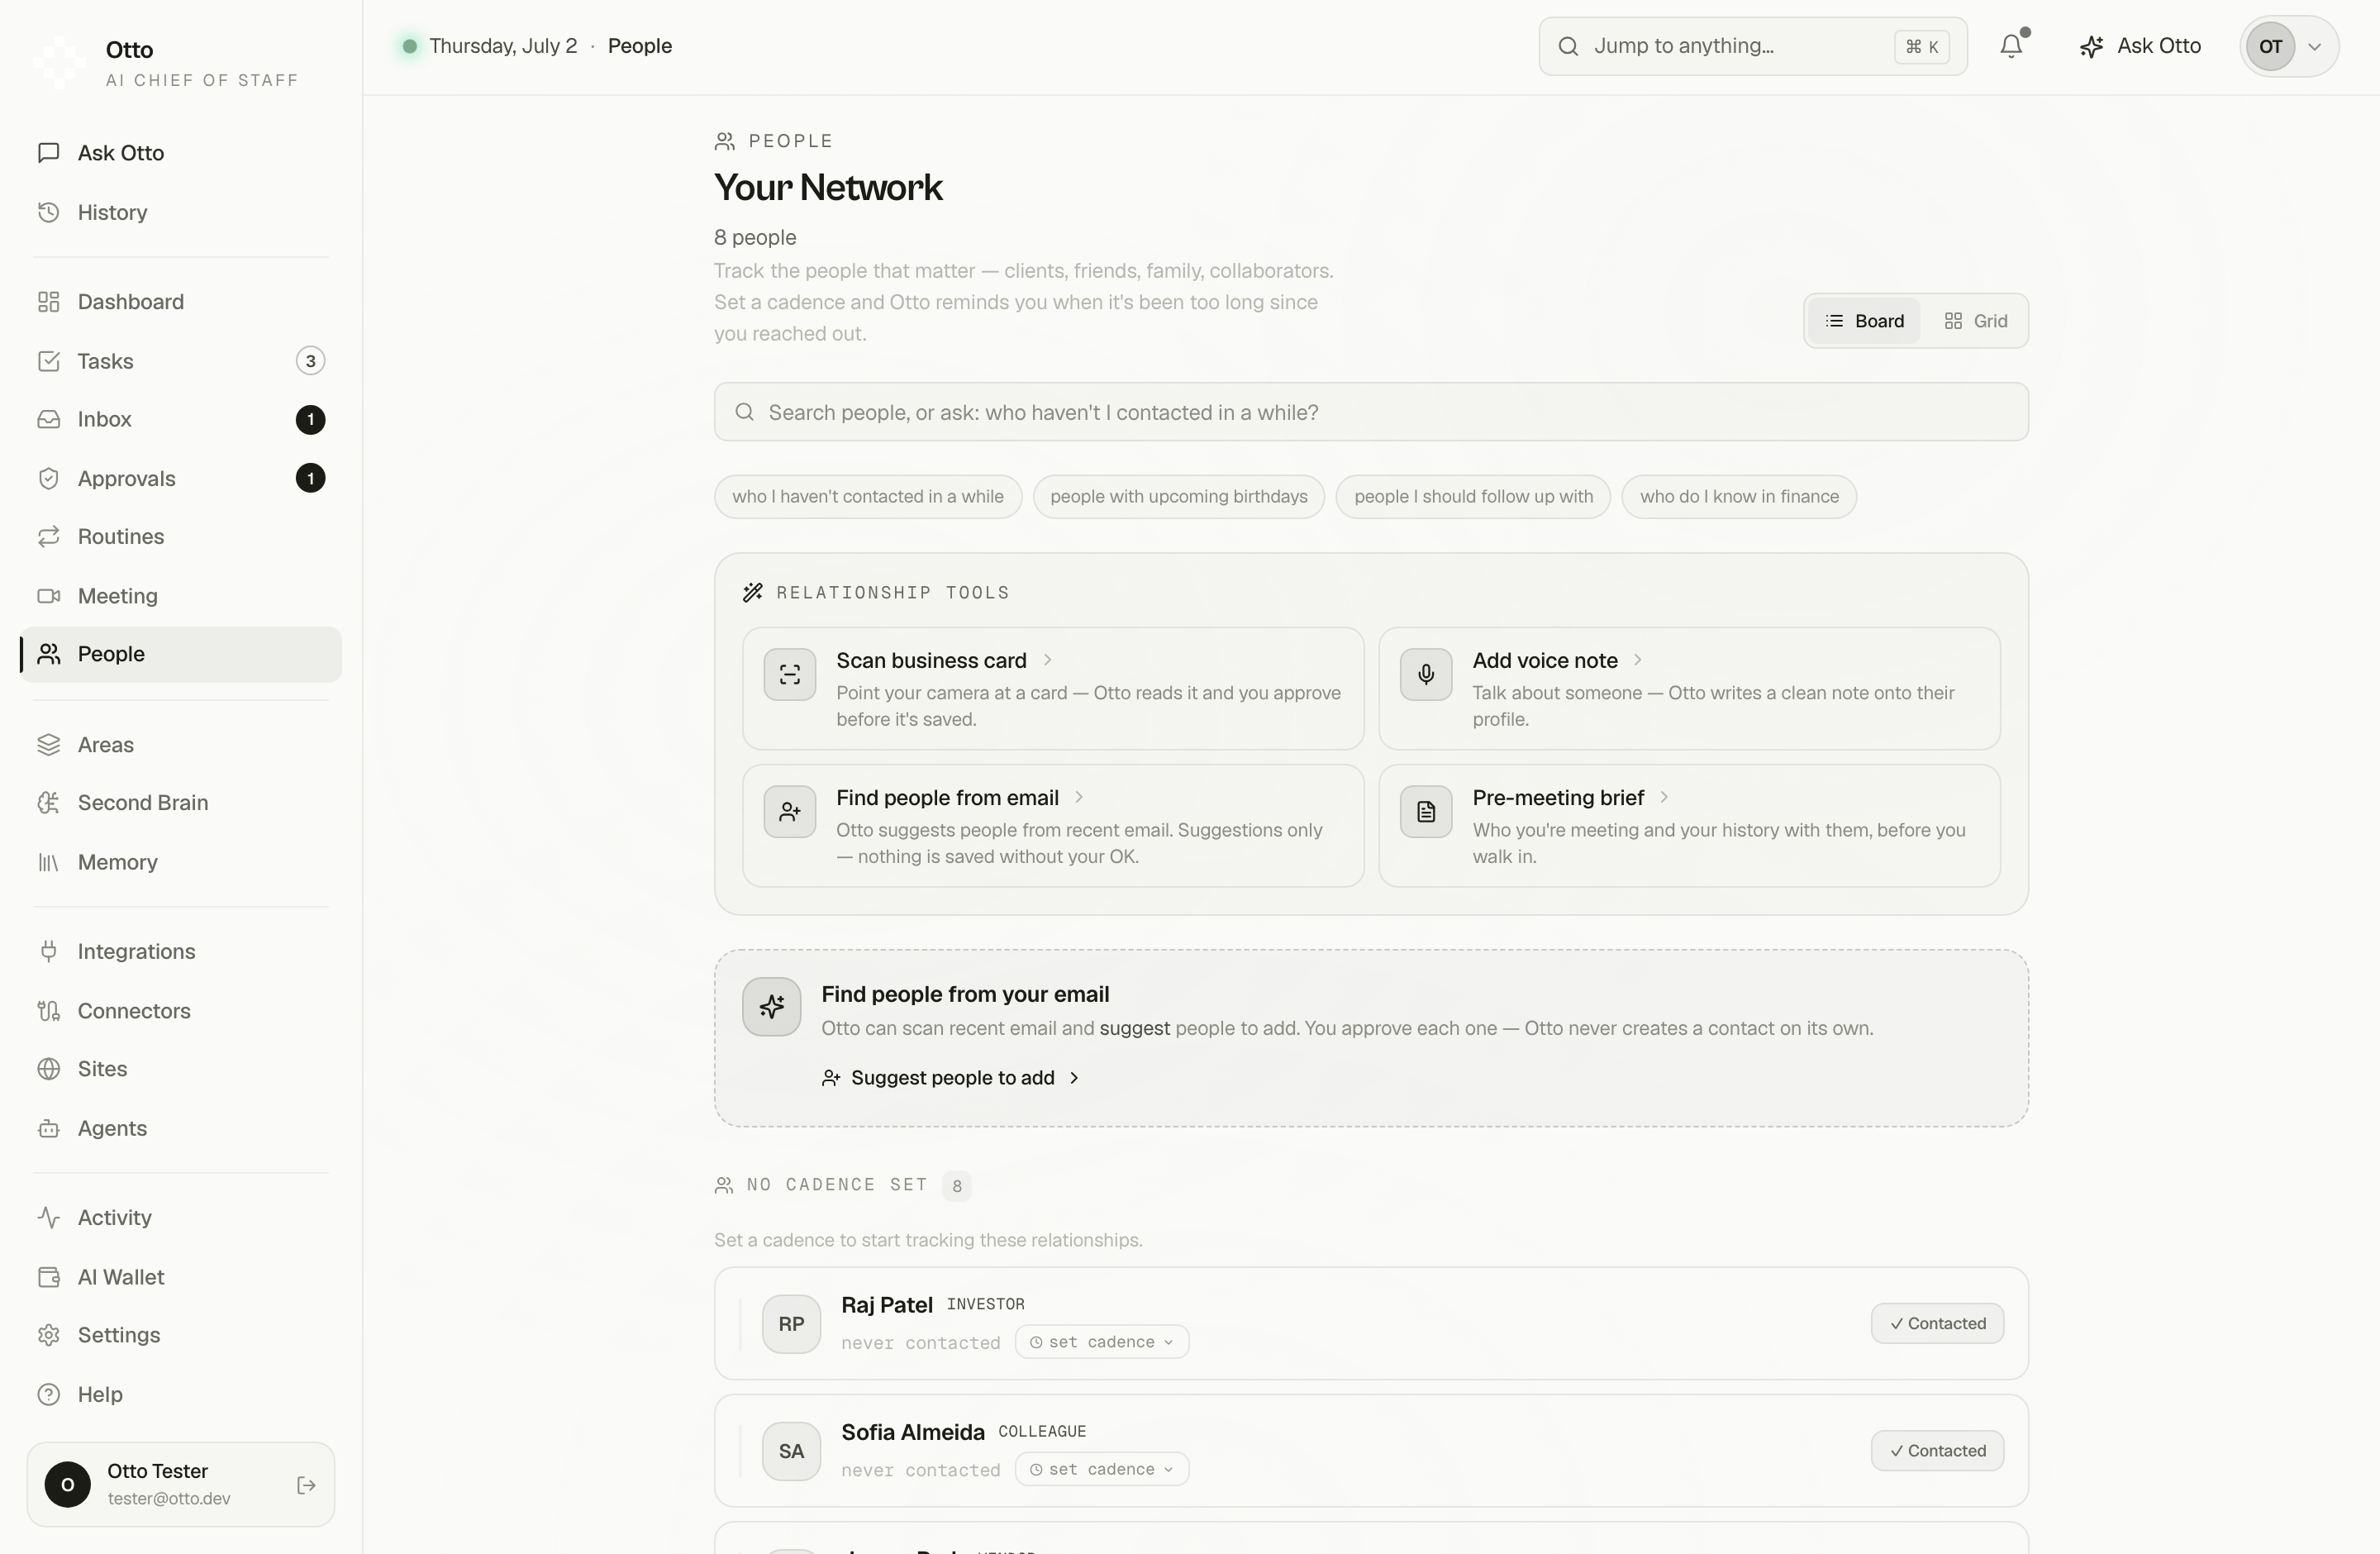Select 'who do I know in finance' chip

(x=1739, y=497)
